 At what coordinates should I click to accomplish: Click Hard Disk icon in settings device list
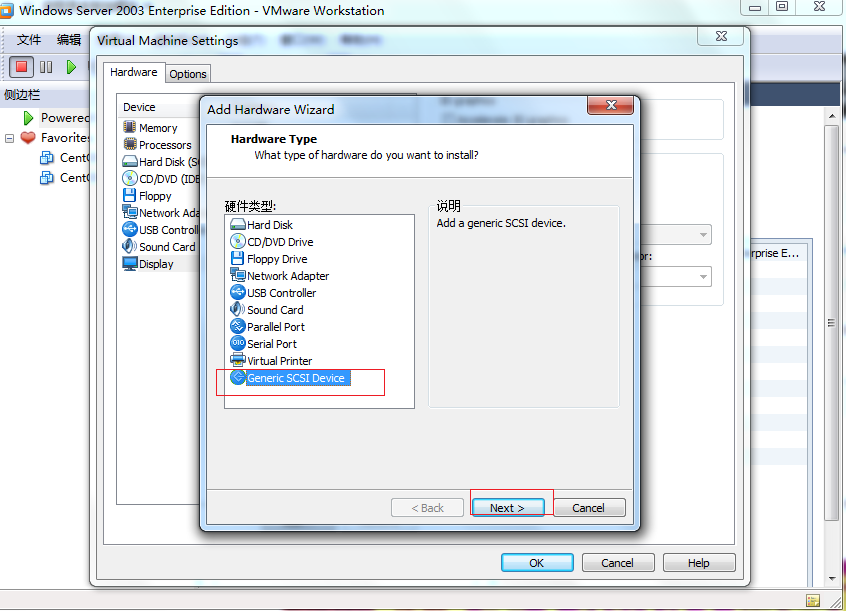tap(130, 161)
